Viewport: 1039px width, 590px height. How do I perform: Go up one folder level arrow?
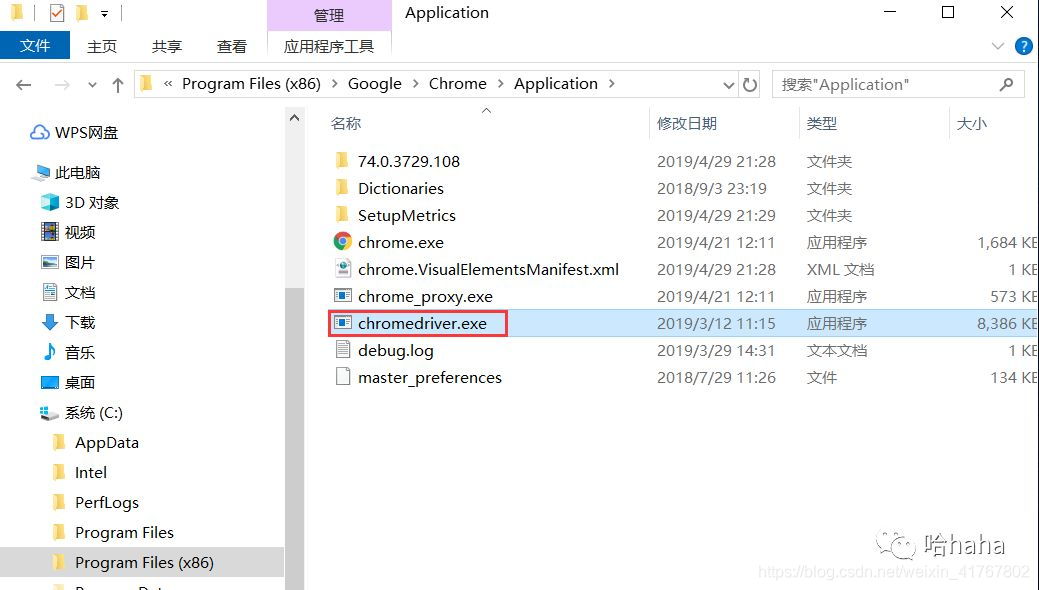click(x=118, y=85)
